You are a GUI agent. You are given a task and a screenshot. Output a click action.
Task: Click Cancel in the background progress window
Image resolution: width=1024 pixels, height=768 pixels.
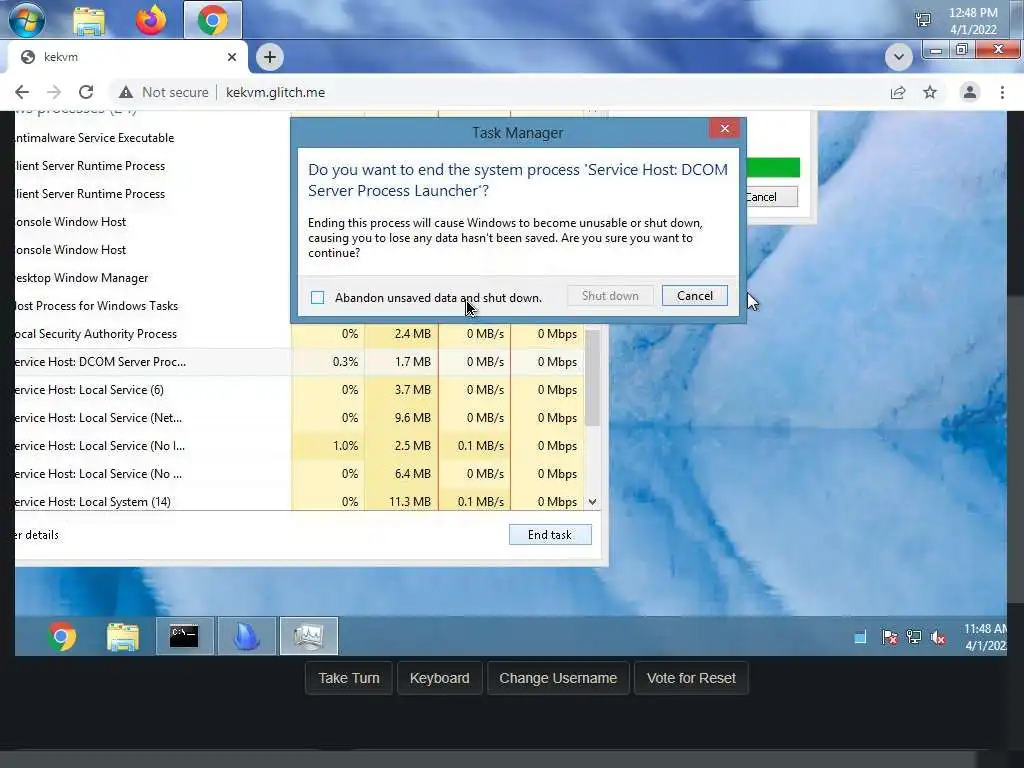[771, 197]
